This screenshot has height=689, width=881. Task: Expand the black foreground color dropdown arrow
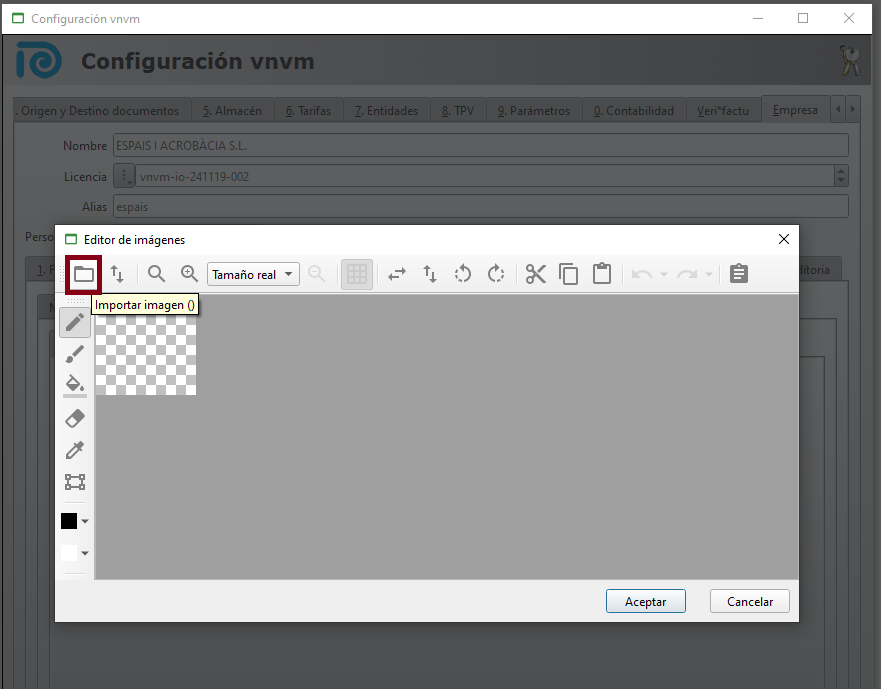pos(85,521)
